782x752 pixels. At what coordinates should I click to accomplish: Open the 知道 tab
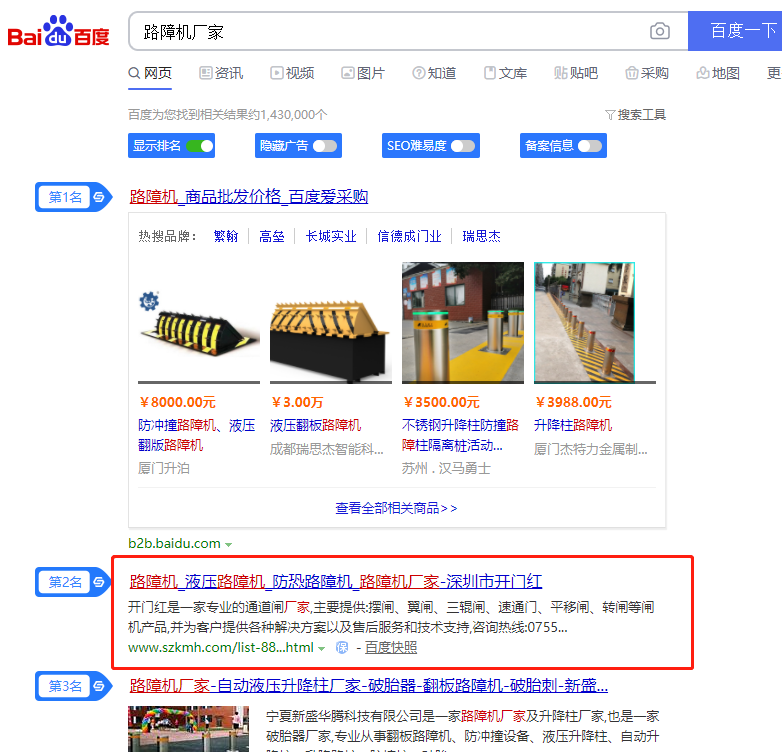pos(434,73)
